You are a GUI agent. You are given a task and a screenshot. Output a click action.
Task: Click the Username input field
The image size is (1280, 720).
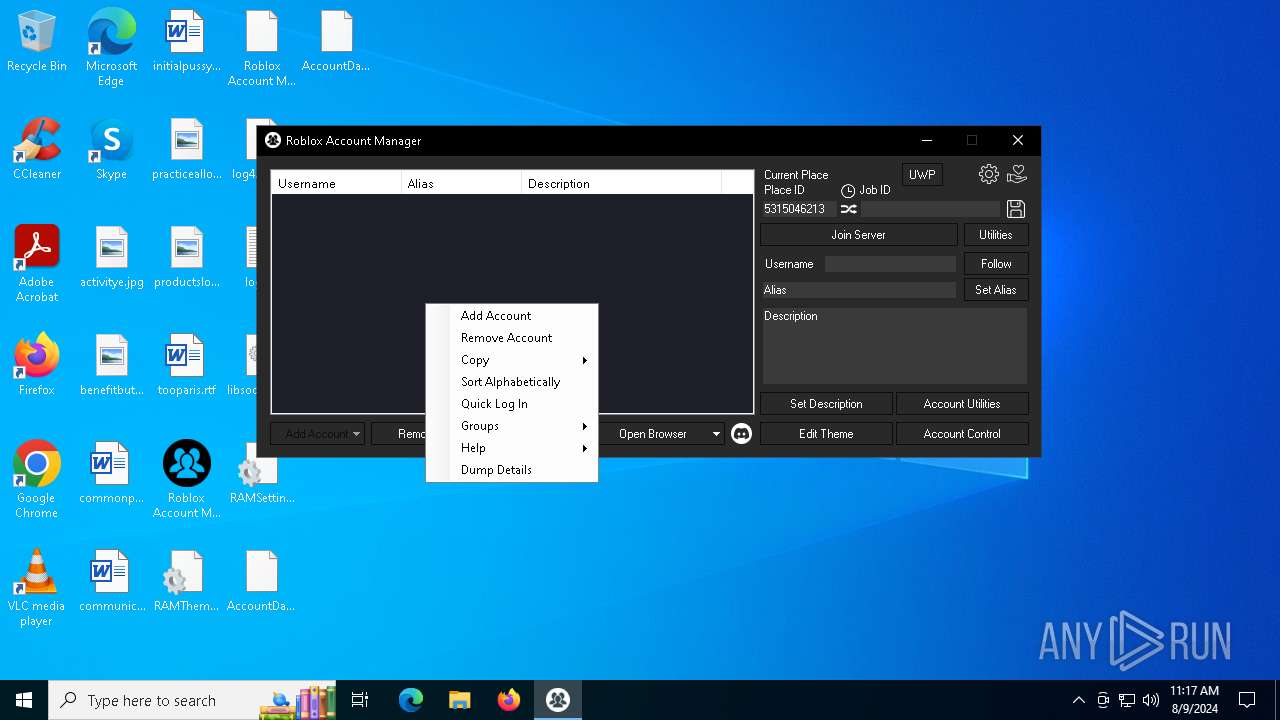pos(890,264)
